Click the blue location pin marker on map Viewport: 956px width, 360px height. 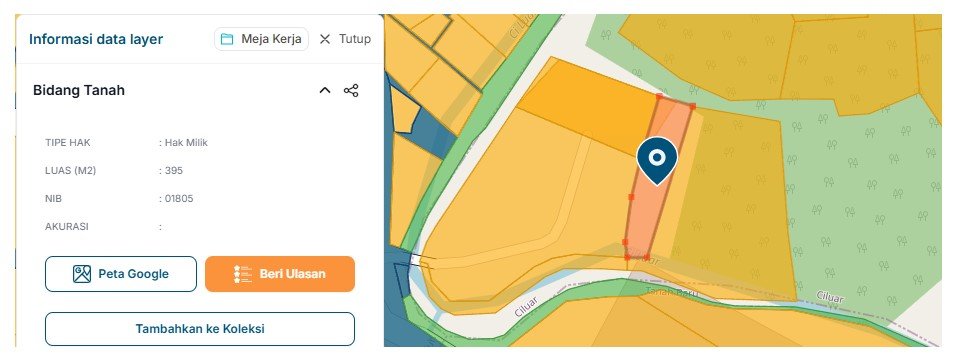point(657,160)
